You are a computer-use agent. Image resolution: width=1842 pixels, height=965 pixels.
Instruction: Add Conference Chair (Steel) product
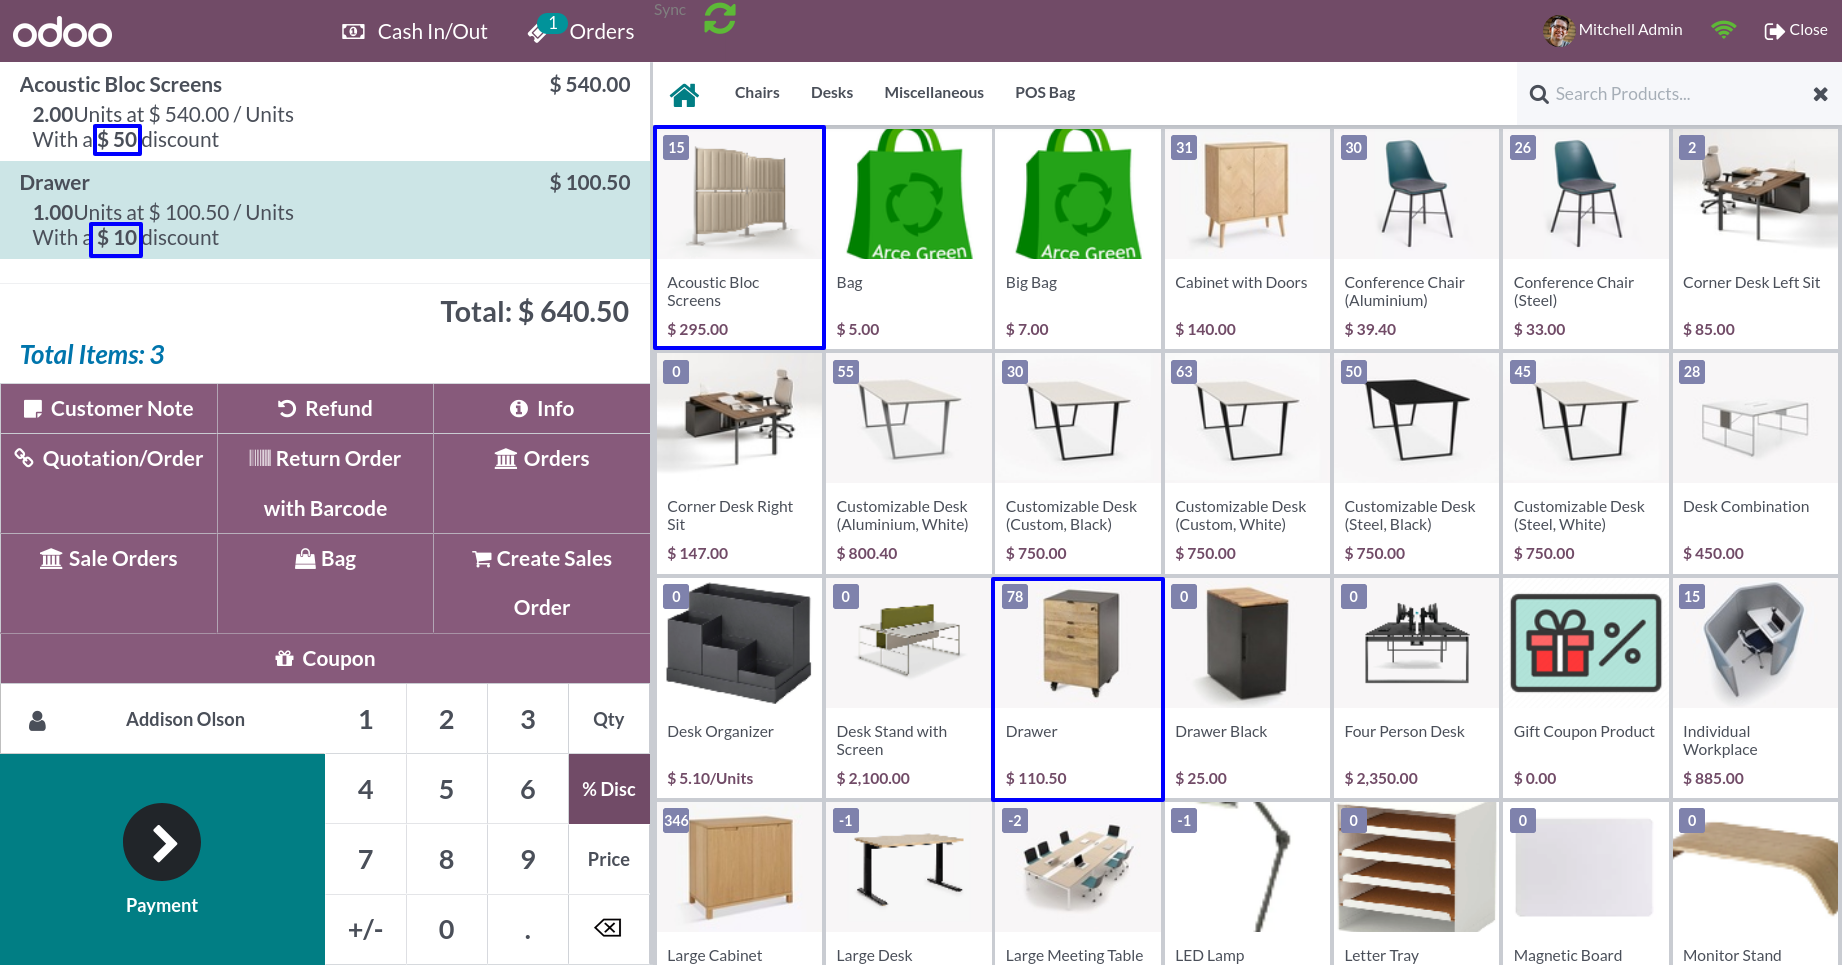[1585, 237]
